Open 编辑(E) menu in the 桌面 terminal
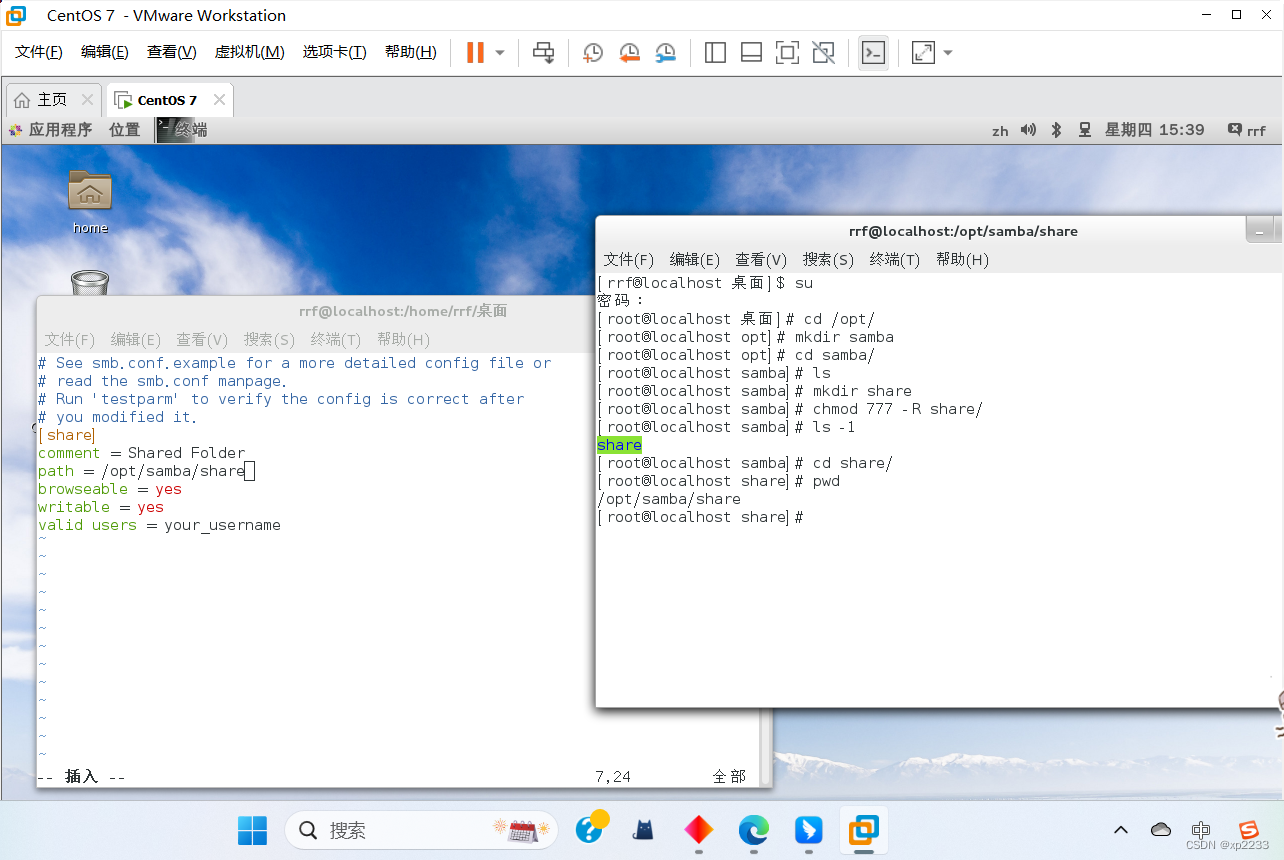Screen dimensions: 1284x860 pos(136,339)
